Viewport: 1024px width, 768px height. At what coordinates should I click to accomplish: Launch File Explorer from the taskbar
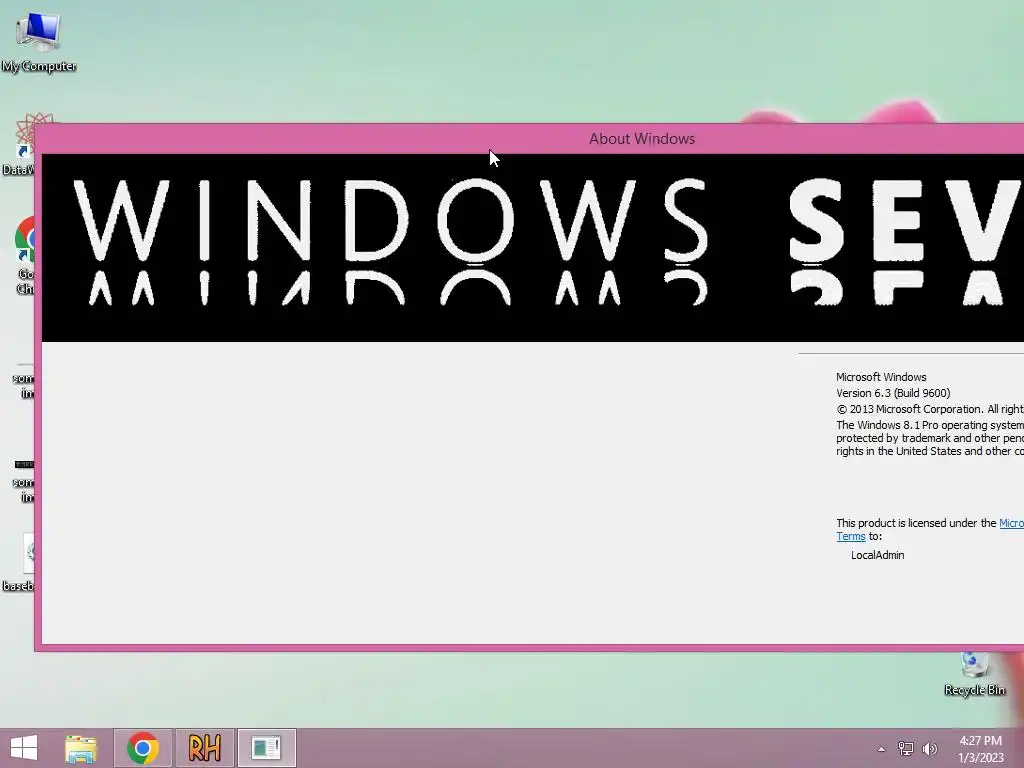point(81,748)
